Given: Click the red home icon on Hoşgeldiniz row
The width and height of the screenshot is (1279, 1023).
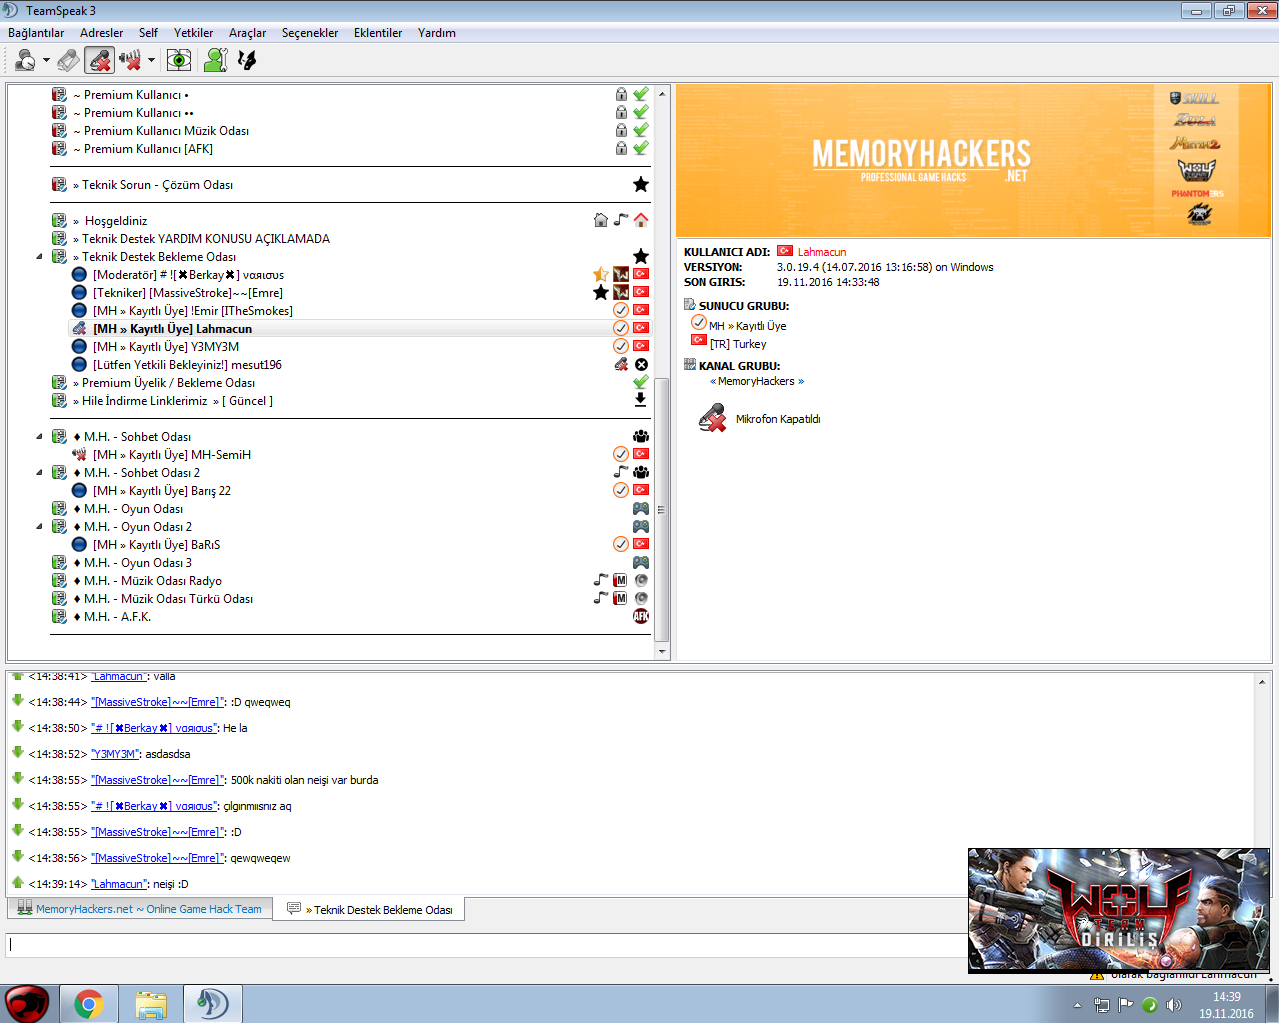Looking at the screenshot, I should pos(641,220).
